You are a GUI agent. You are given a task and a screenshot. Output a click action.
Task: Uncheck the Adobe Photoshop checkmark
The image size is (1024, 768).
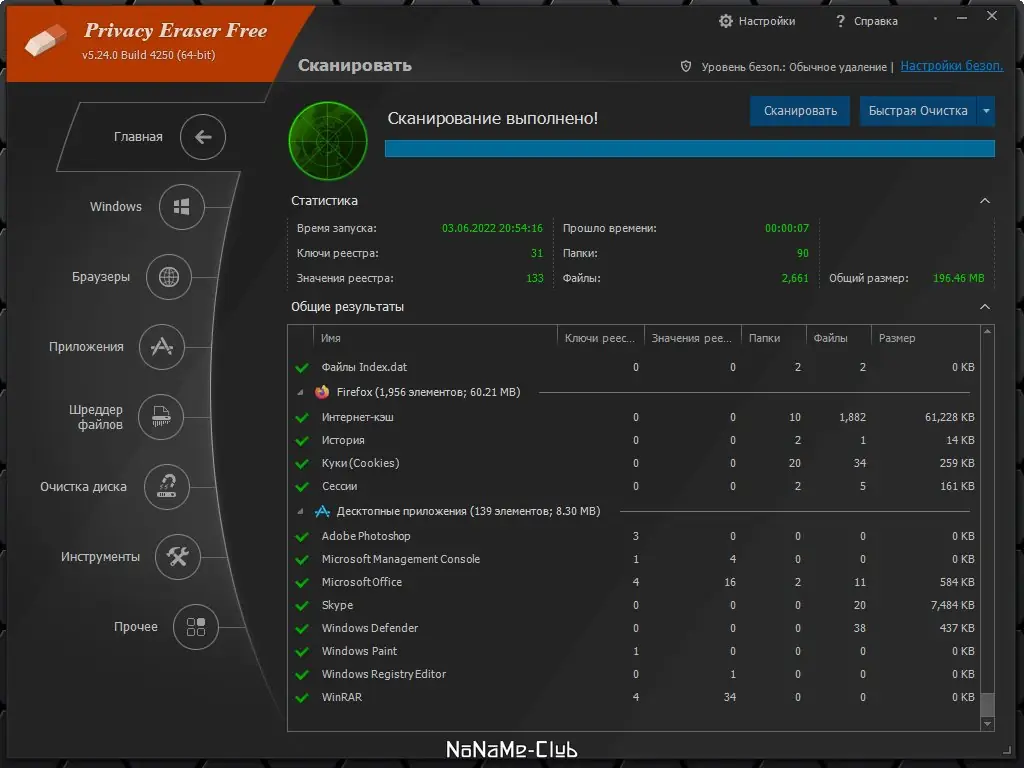coord(302,537)
